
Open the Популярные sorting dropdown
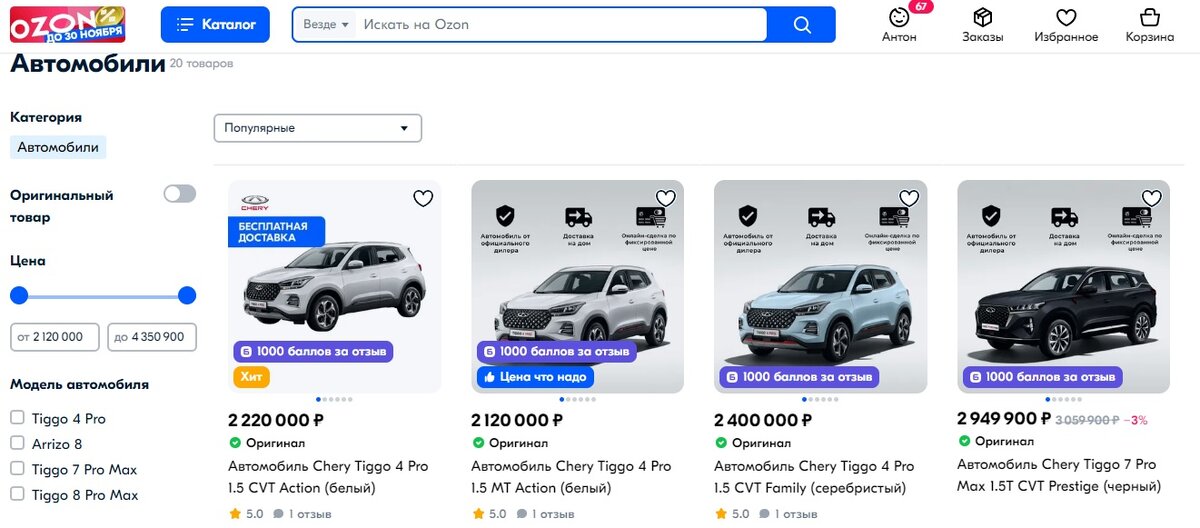[317, 128]
